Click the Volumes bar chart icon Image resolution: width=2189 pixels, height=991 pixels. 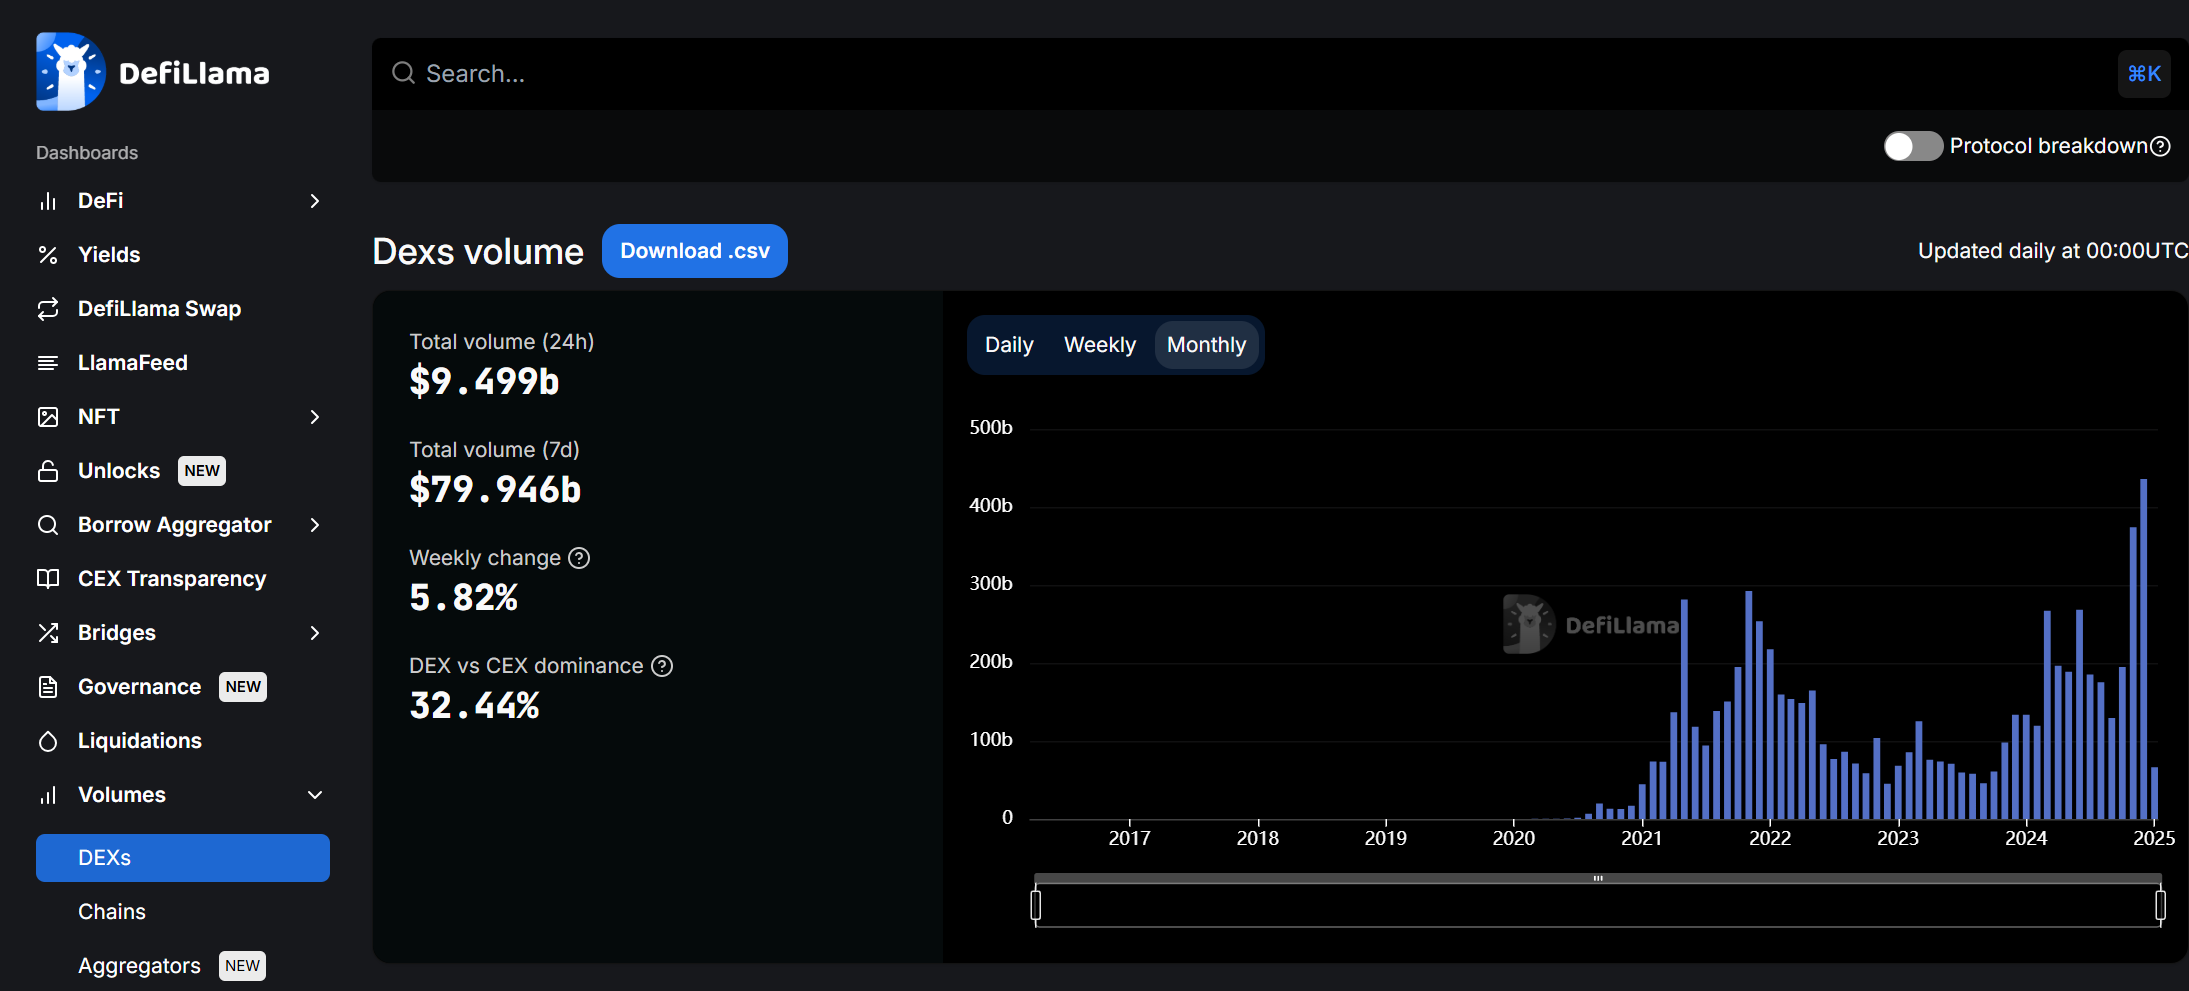coord(48,795)
